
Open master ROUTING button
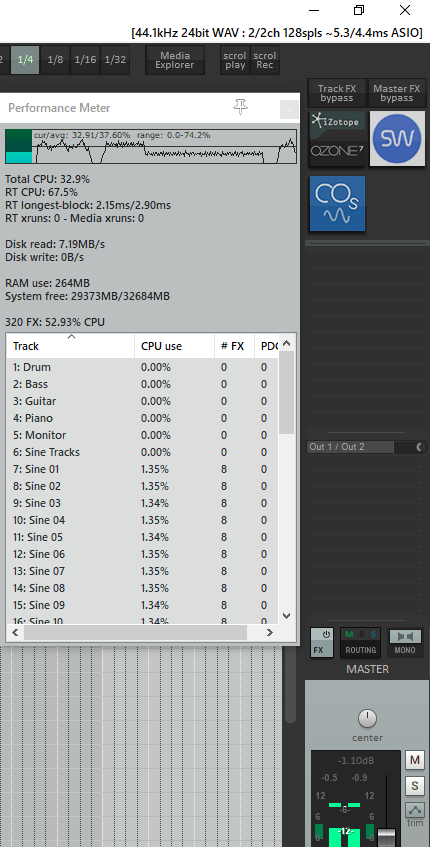(361, 642)
